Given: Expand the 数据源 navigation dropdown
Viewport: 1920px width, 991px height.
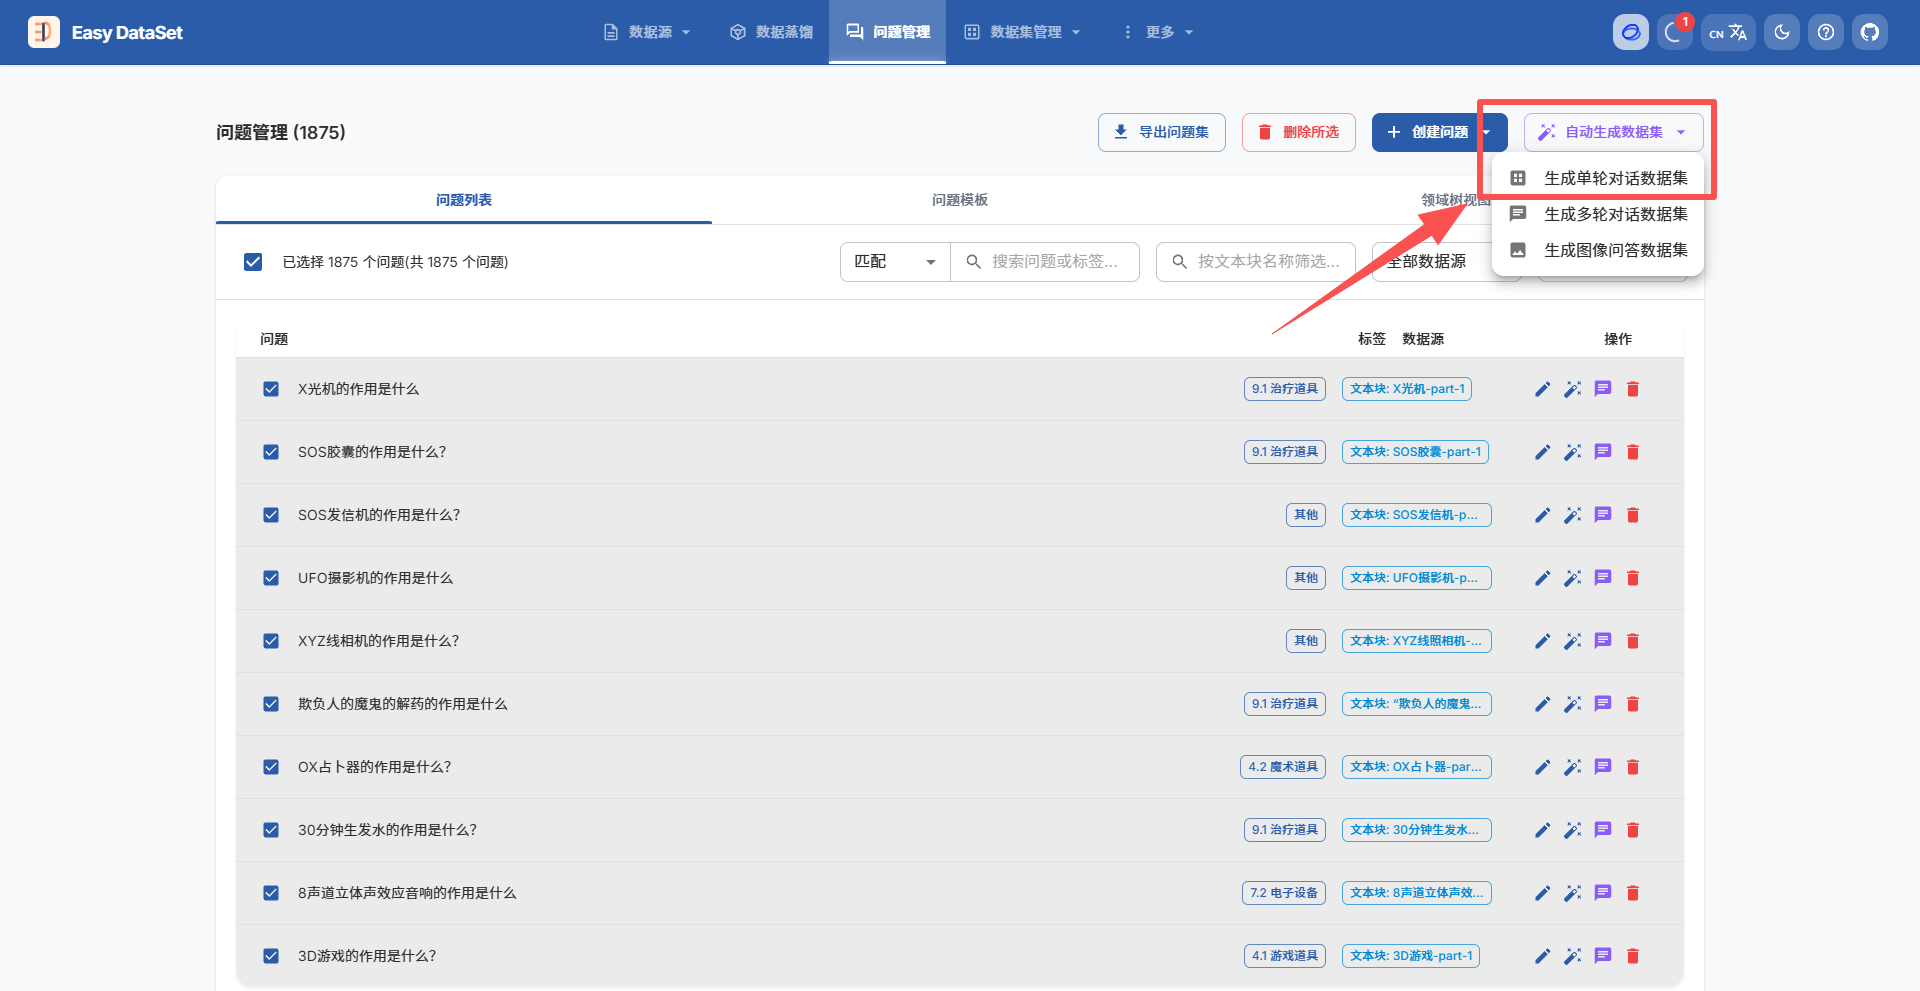Looking at the screenshot, I should click(648, 32).
